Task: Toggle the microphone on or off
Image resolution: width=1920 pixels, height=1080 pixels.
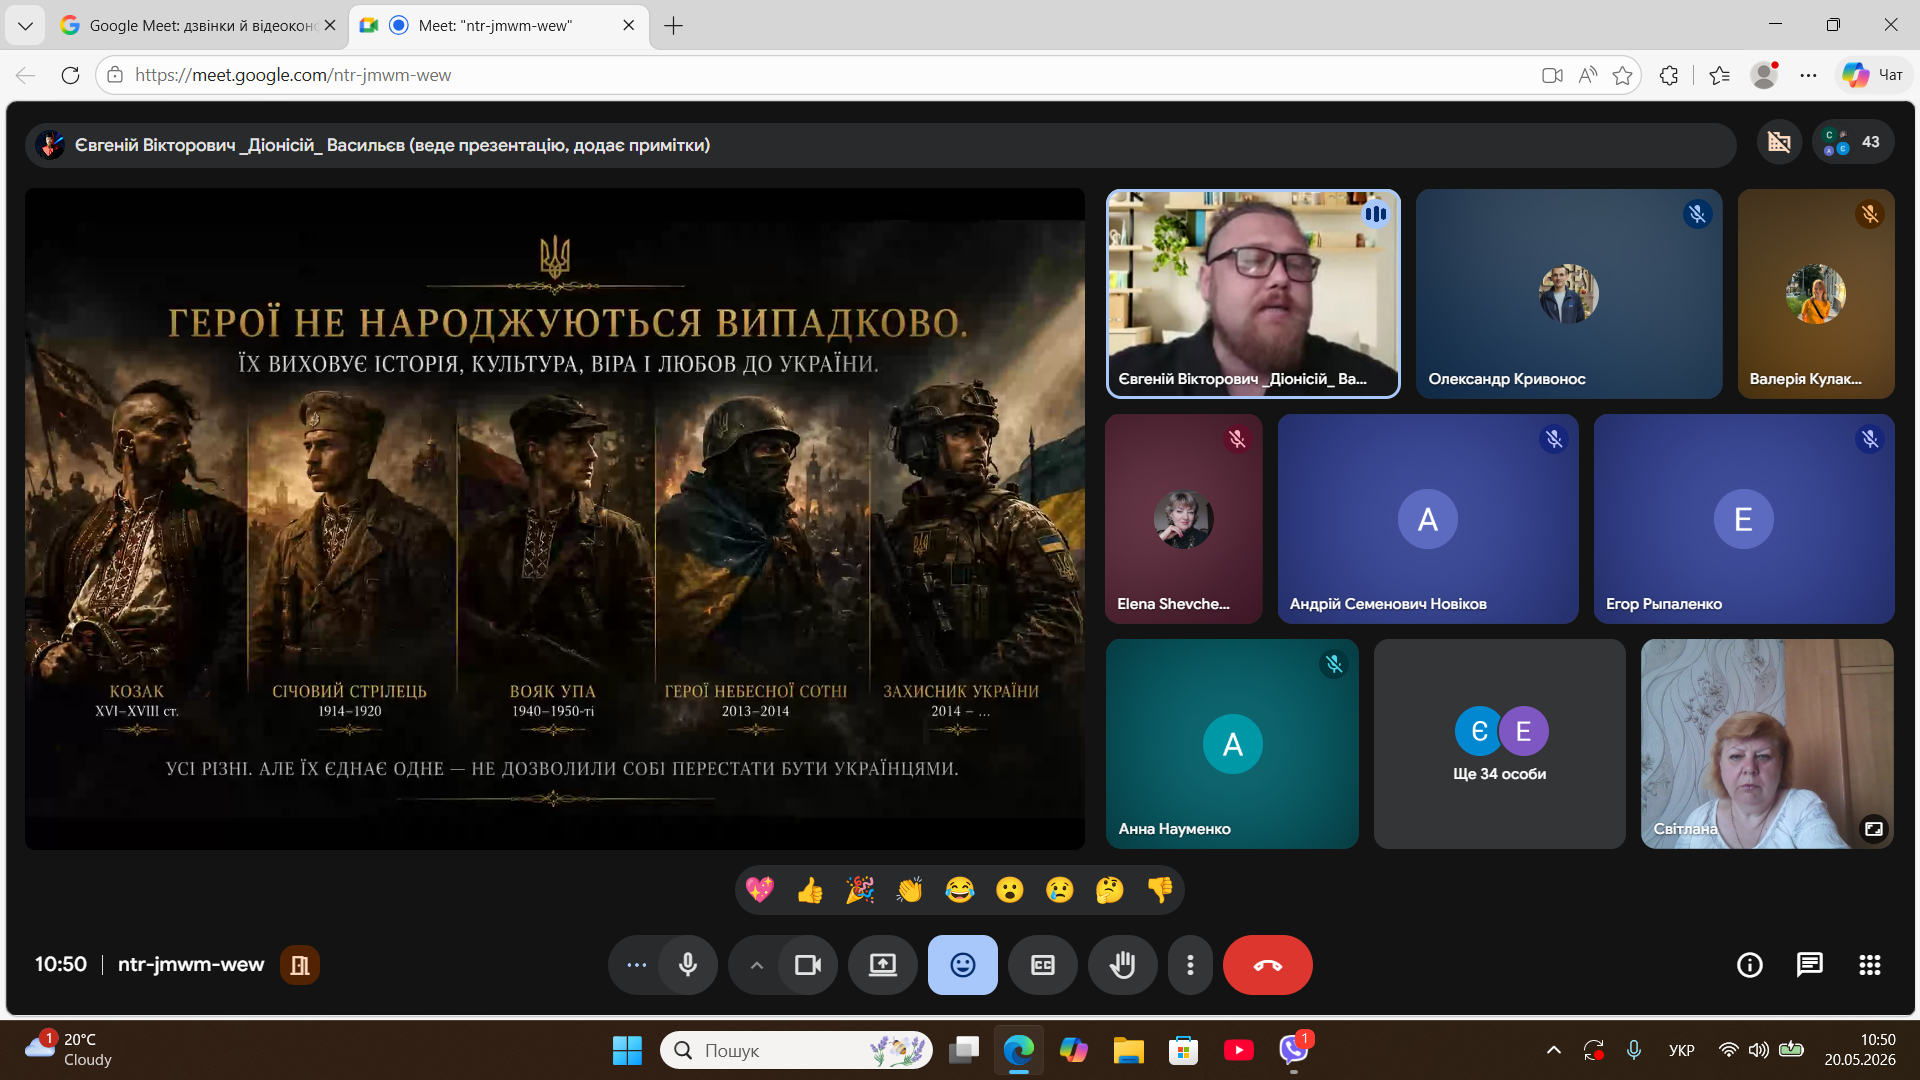Action: coord(688,965)
